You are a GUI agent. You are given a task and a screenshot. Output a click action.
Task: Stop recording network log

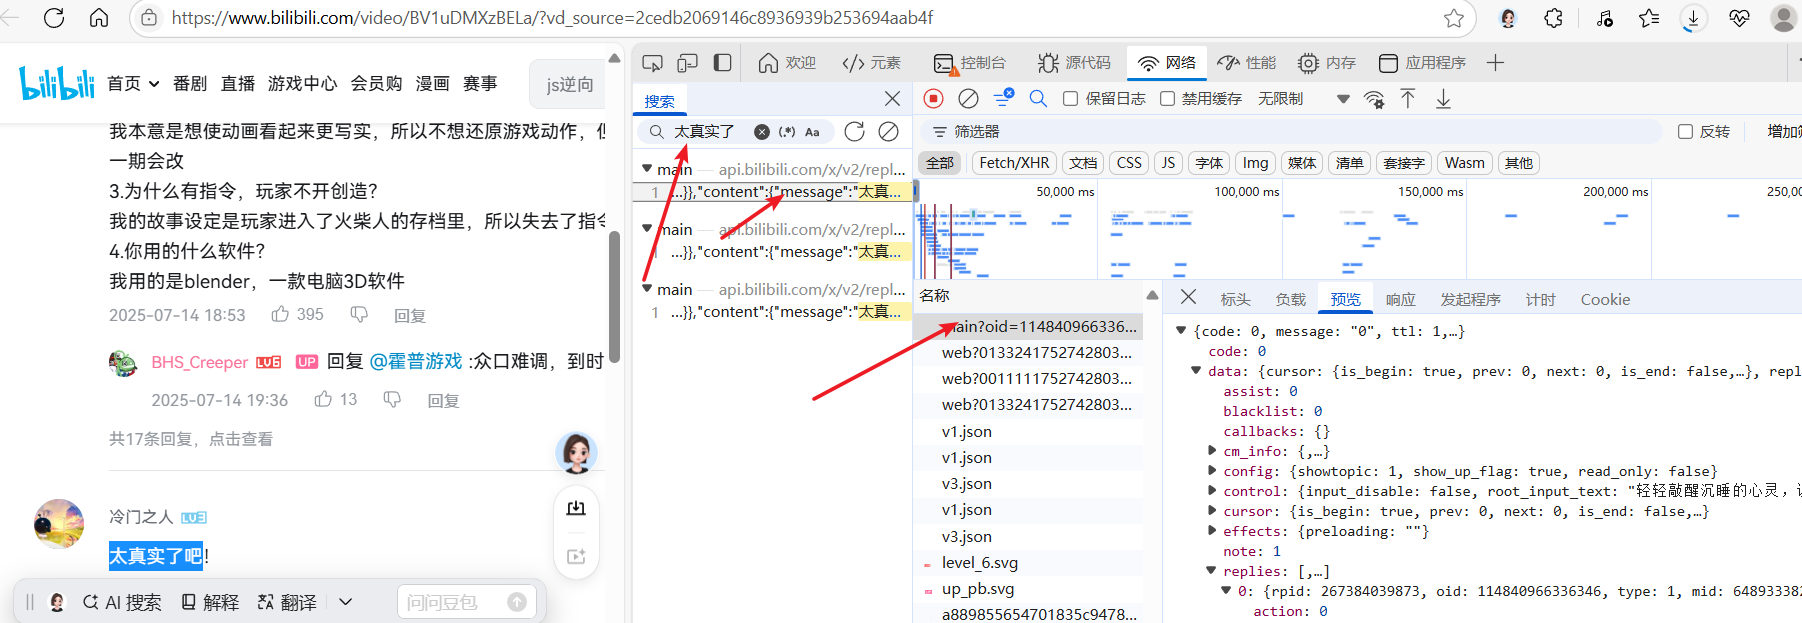click(933, 98)
